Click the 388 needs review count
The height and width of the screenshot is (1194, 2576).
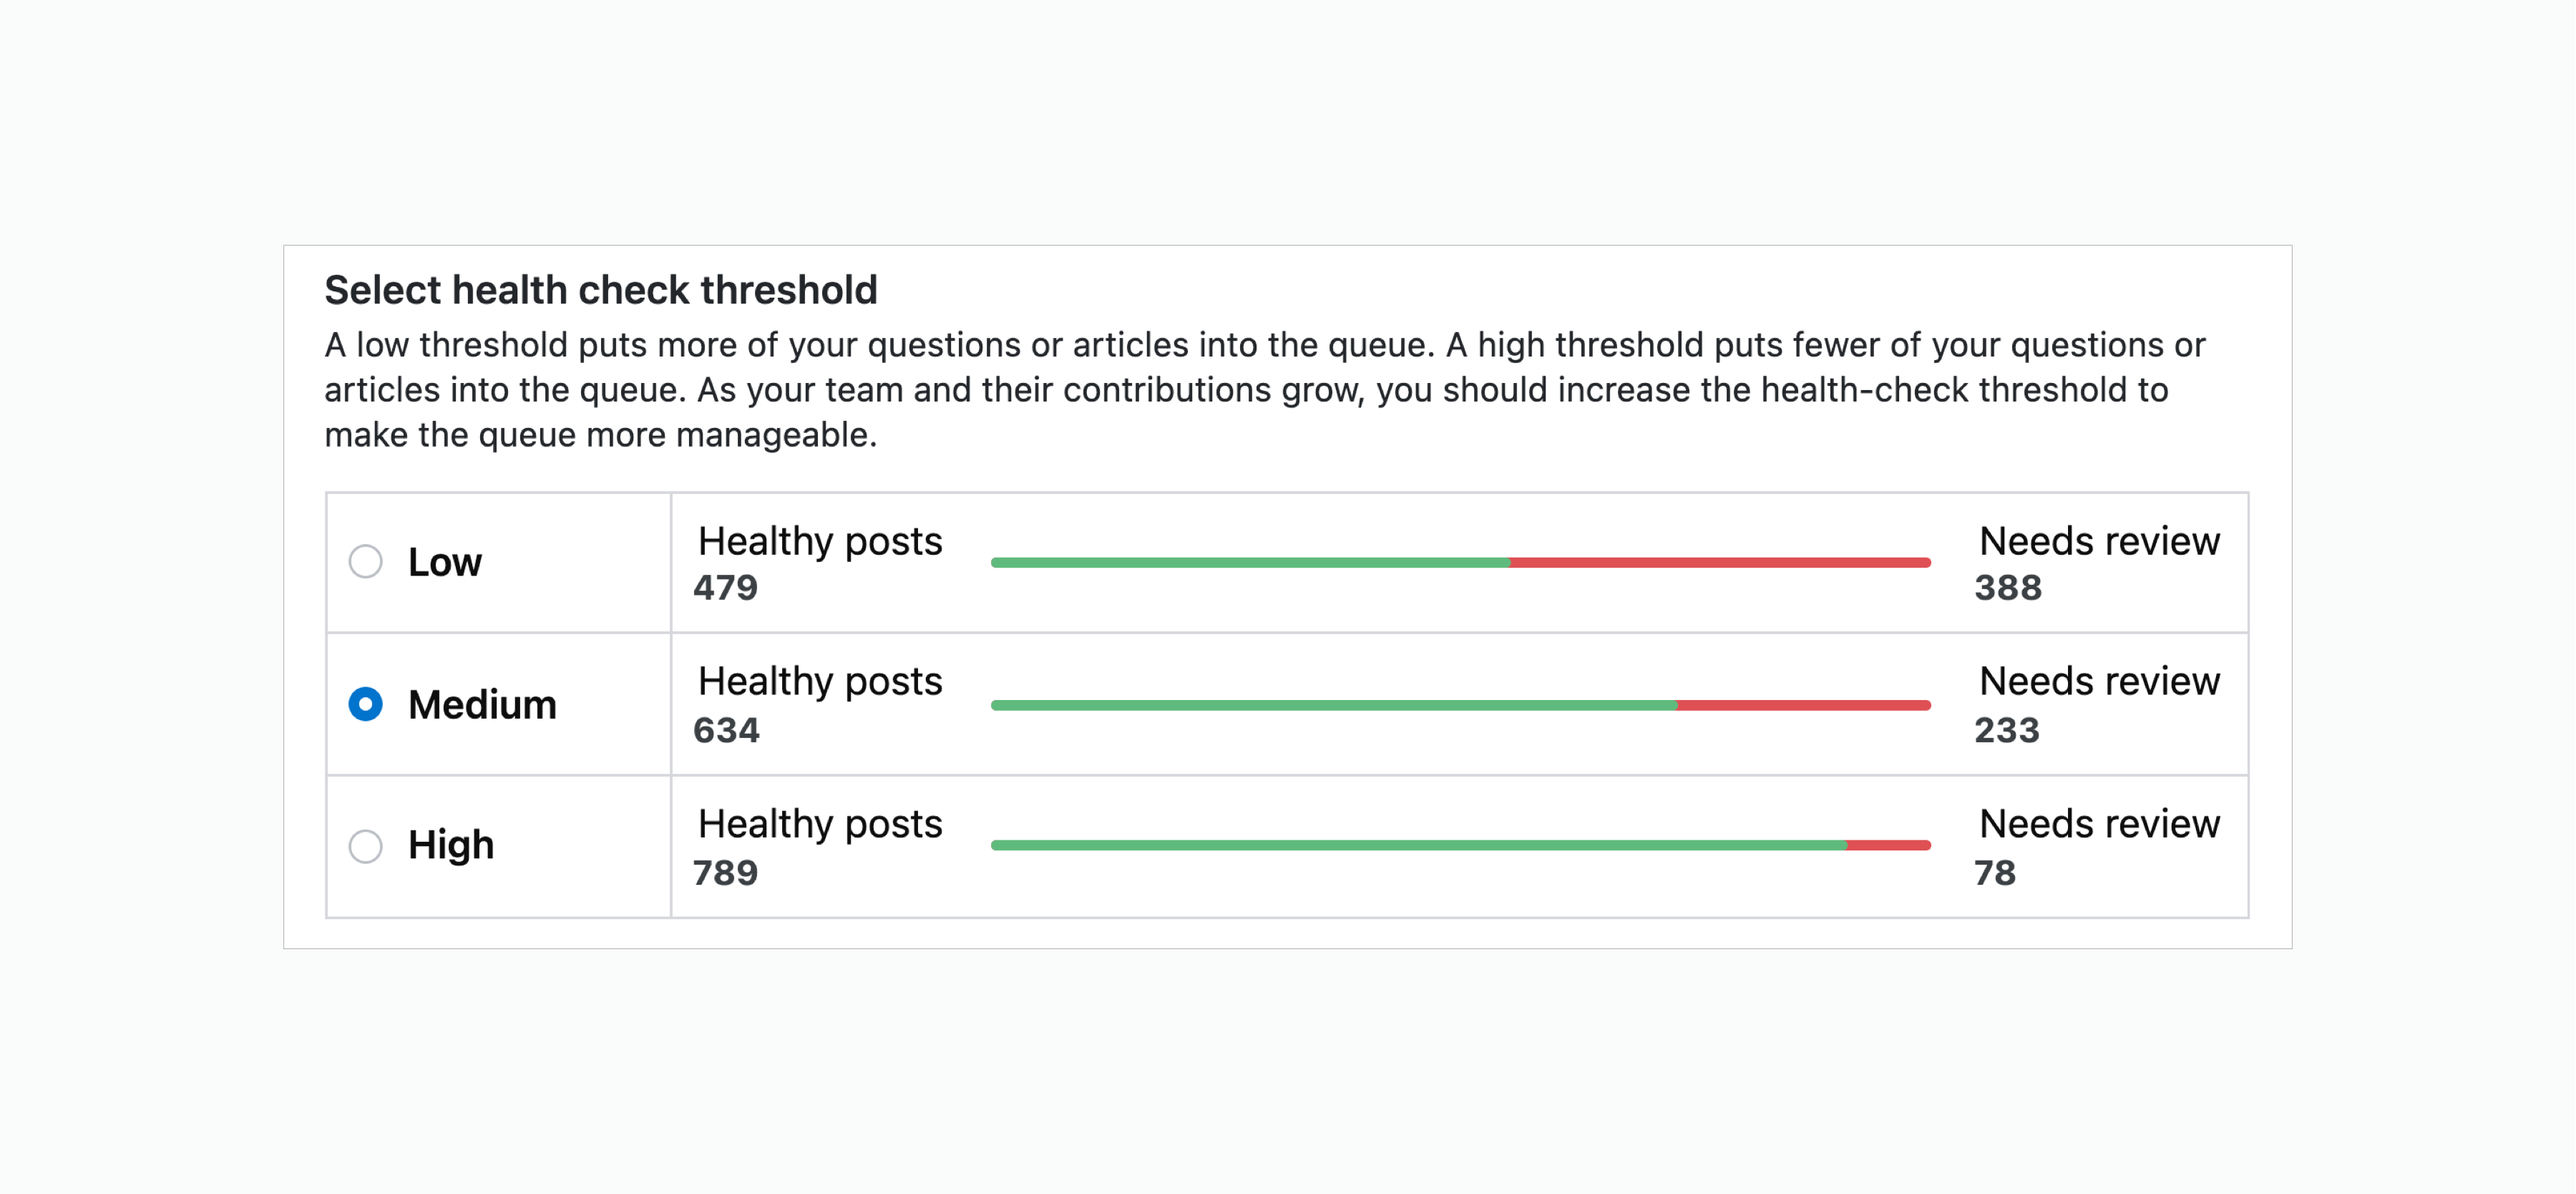point(2008,588)
